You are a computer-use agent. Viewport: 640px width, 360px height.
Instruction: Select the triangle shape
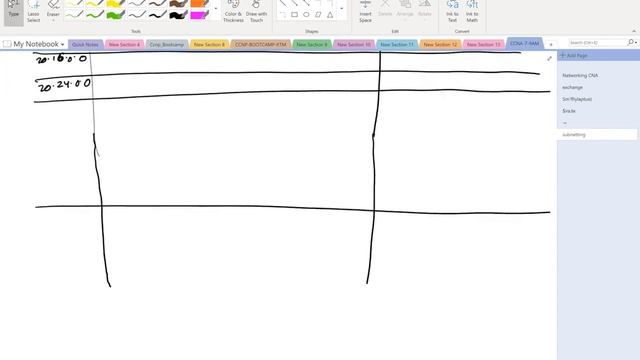[330, 15]
